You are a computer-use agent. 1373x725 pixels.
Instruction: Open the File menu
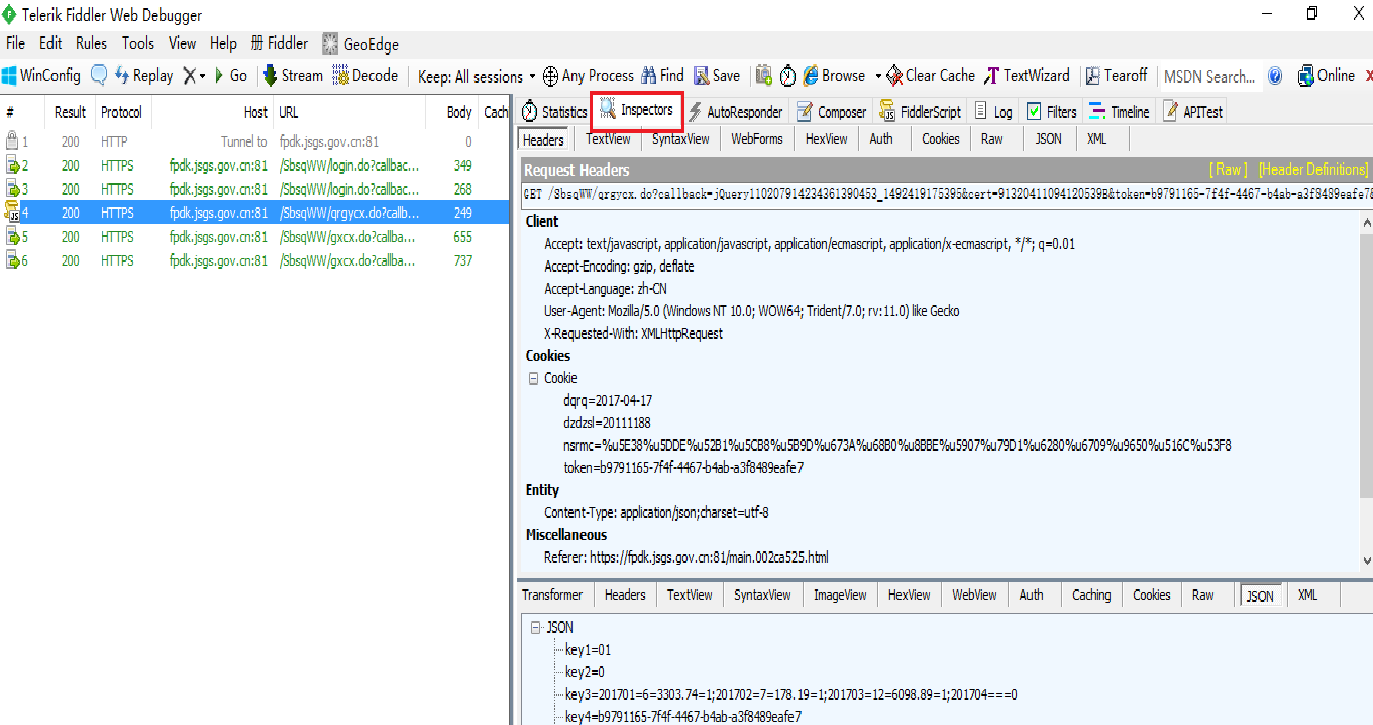tap(15, 43)
